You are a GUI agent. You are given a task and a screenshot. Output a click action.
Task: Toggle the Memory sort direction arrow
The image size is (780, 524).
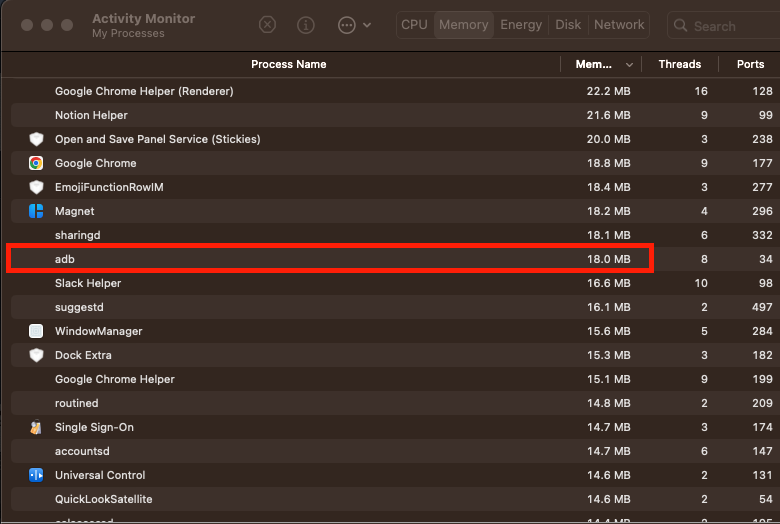(629, 65)
